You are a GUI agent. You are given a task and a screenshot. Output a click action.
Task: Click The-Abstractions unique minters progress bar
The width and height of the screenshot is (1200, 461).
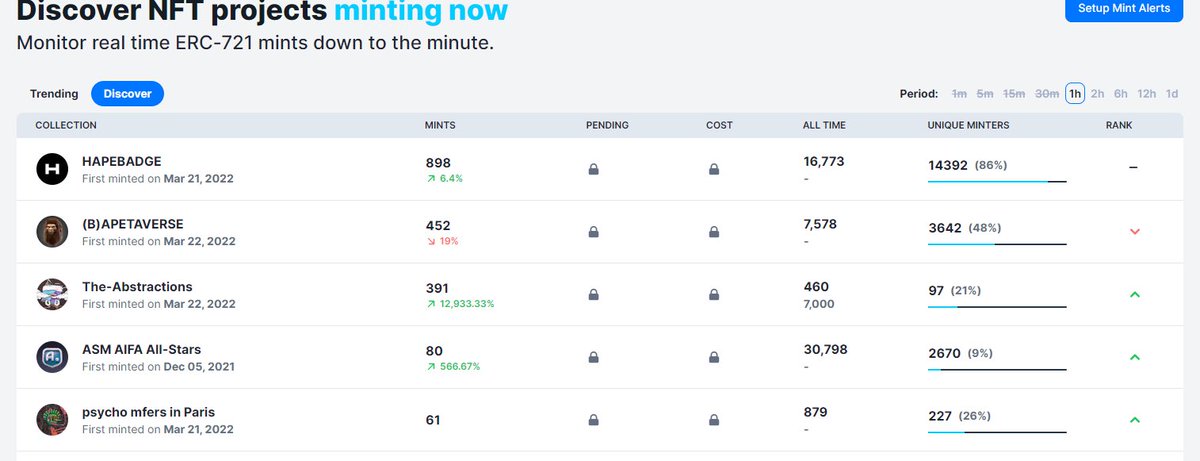[997, 306]
